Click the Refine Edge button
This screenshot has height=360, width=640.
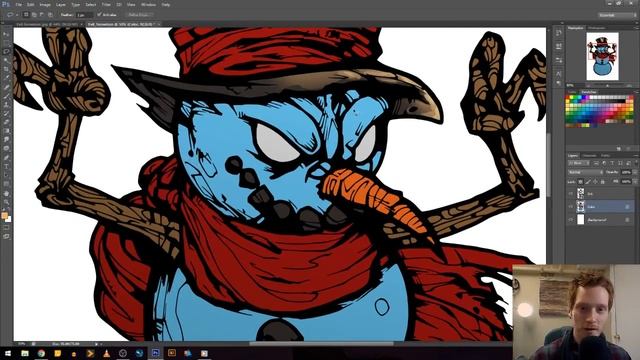pyautogui.click(x=139, y=15)
